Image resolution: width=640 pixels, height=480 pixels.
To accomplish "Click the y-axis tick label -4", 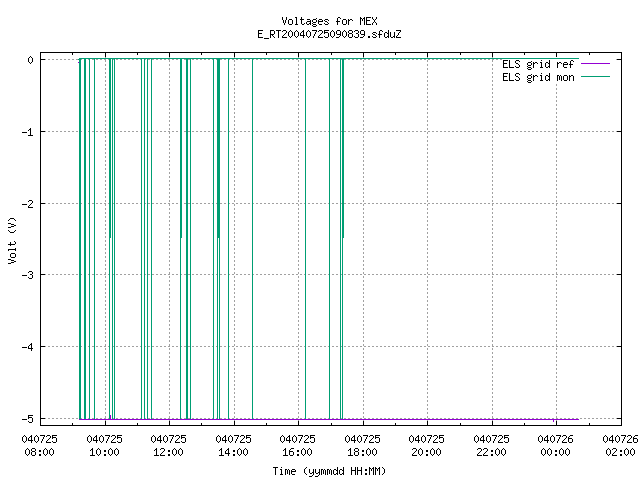I will click(x=27, y=347).
